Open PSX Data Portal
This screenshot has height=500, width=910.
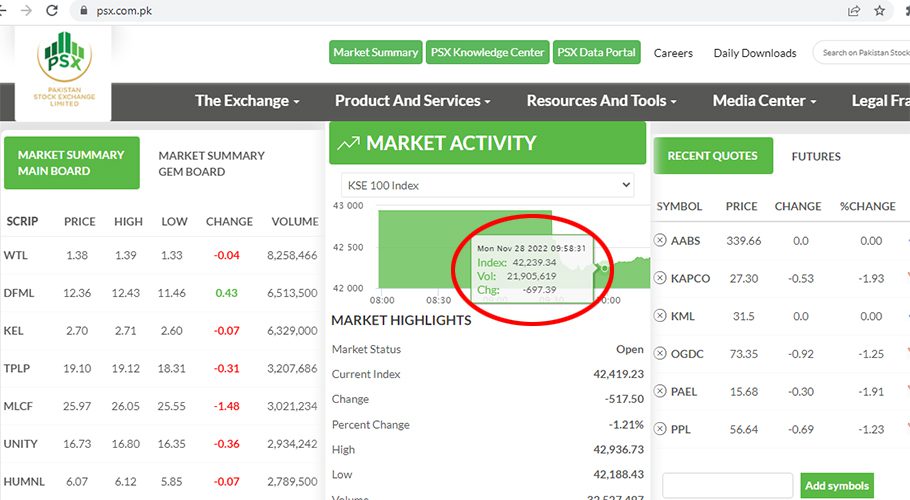tap(597, 52)
